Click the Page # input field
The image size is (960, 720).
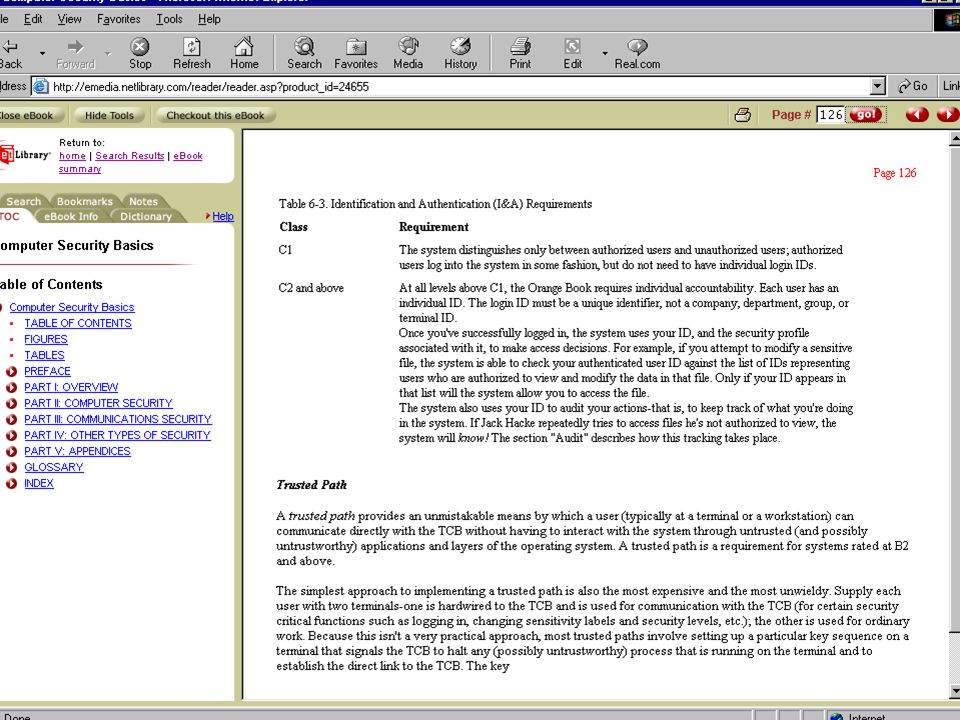pos(831,114)
